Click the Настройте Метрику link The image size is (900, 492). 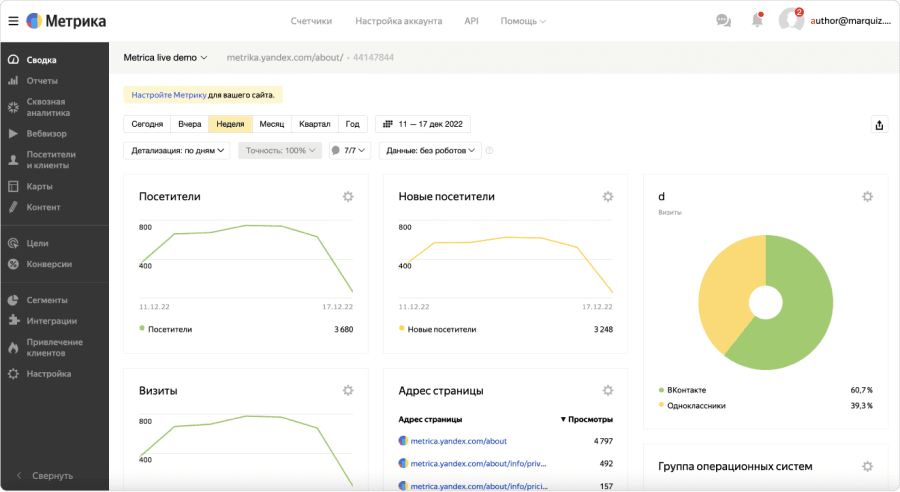(x=168, y=95)
